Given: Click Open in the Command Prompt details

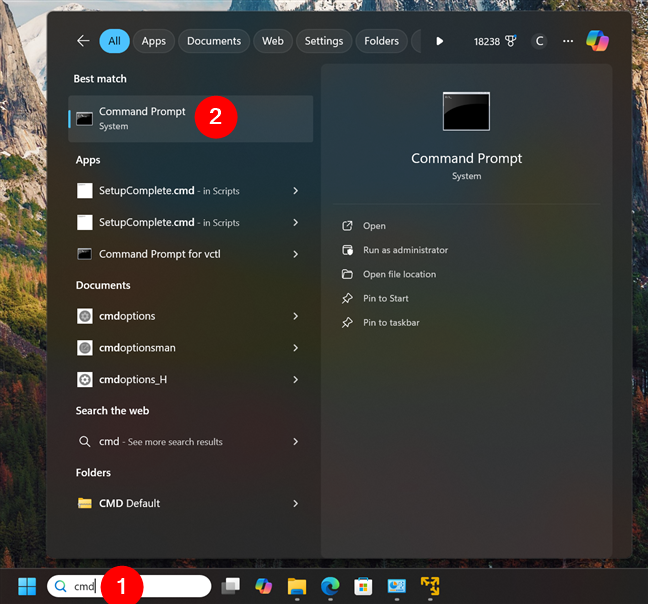Looking at the screenshot, I should coord(374,226).
